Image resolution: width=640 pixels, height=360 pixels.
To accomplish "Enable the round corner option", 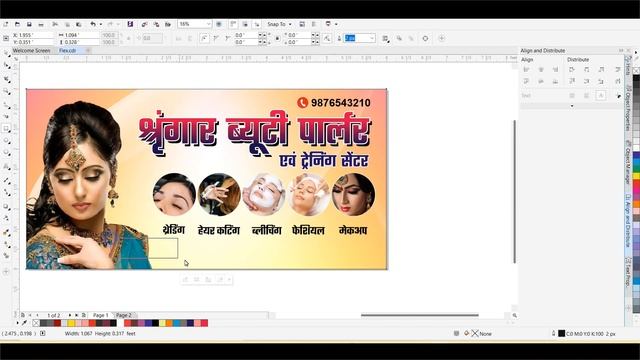I will 204,38.
